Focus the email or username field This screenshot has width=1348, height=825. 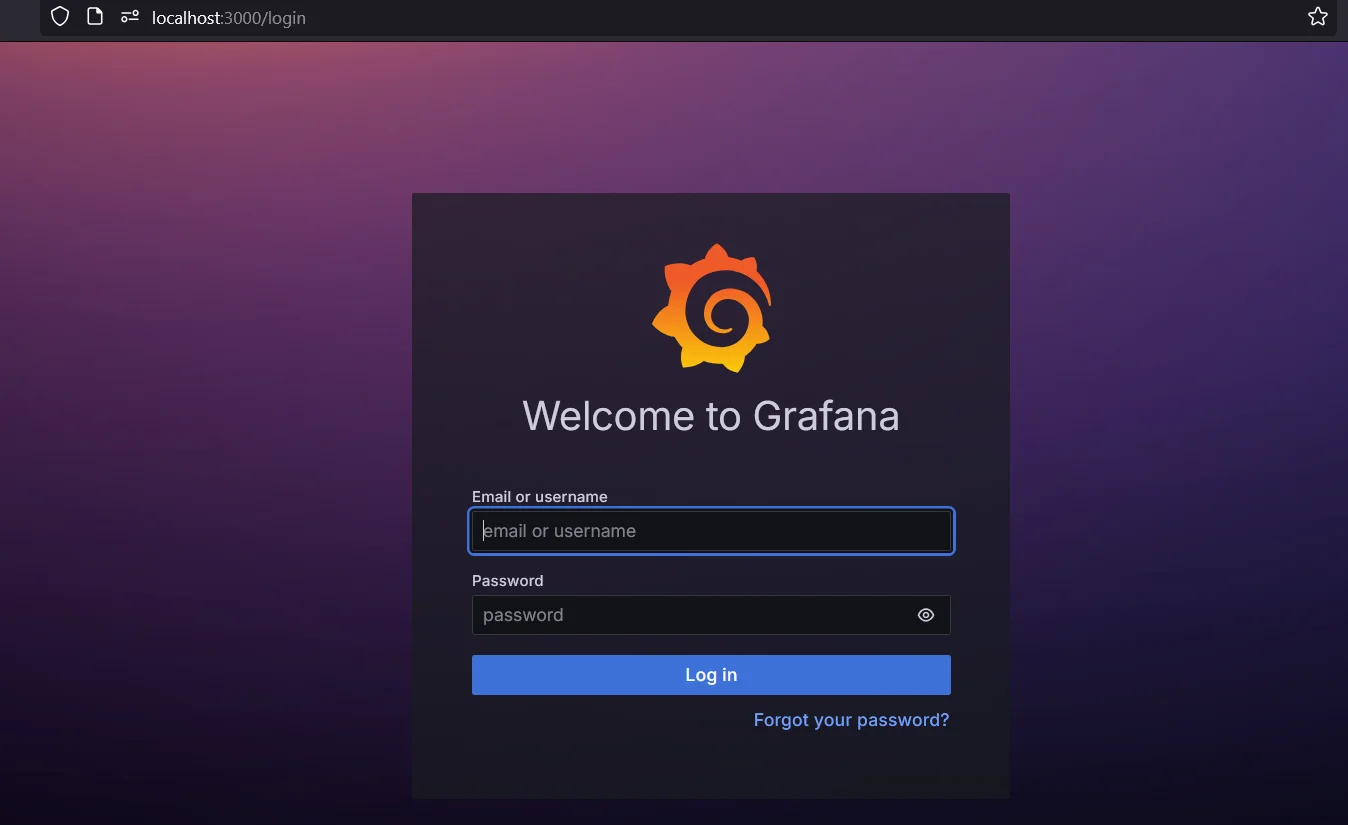[x=711, y=531]
